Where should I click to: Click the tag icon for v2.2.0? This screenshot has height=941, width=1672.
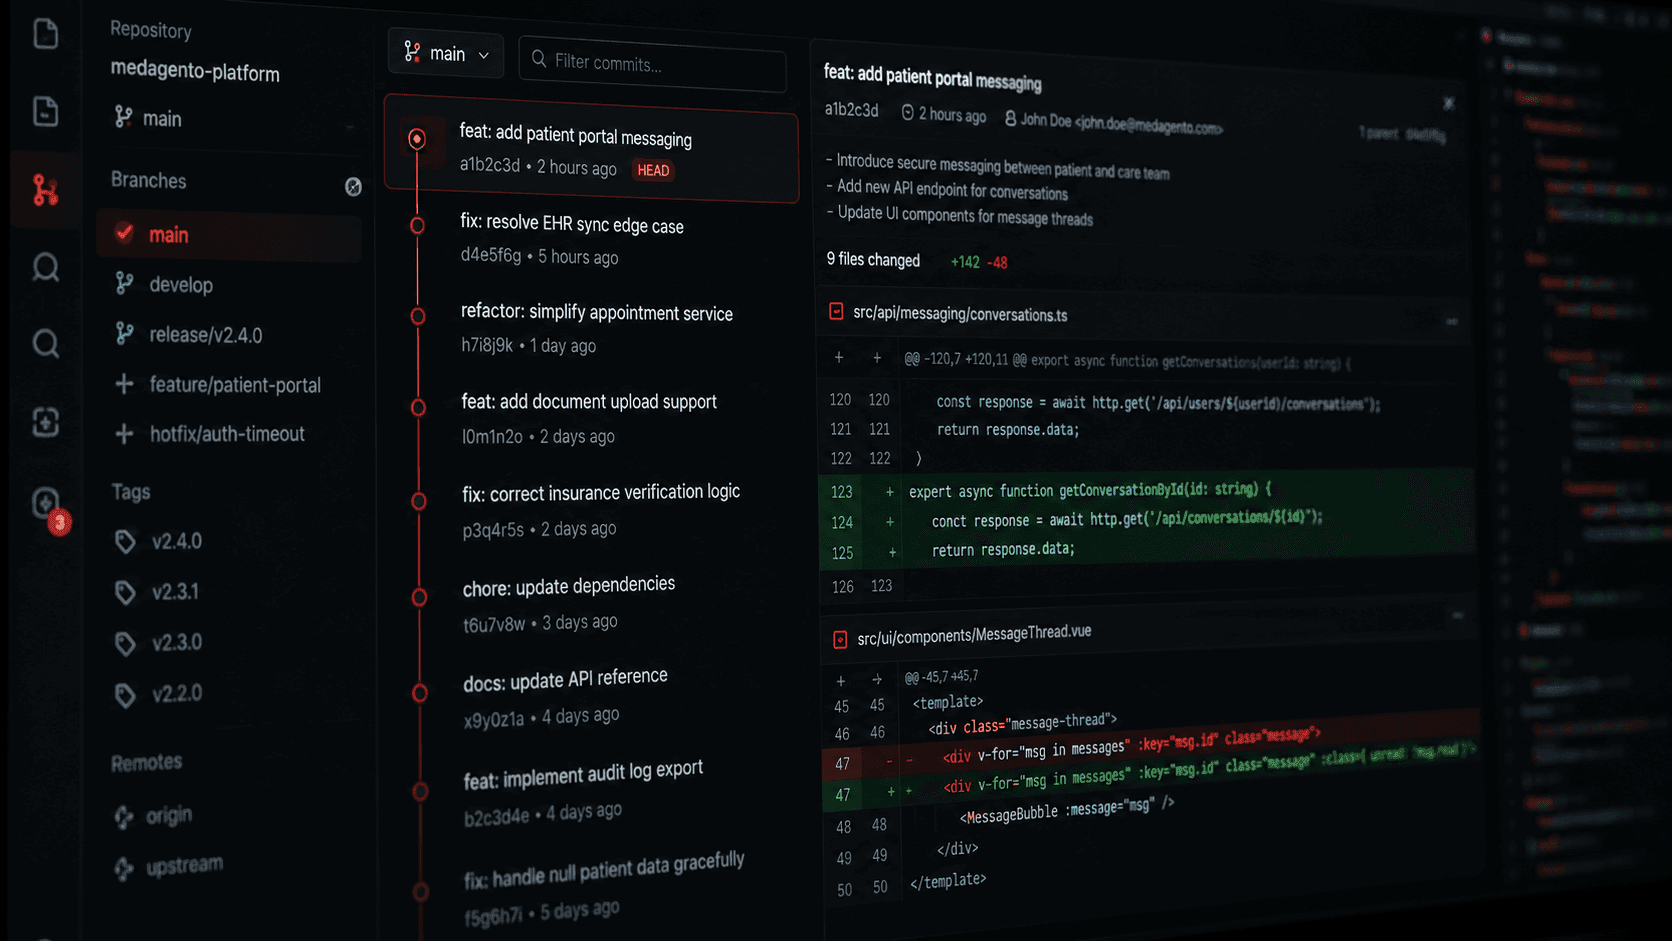(125, 694)
